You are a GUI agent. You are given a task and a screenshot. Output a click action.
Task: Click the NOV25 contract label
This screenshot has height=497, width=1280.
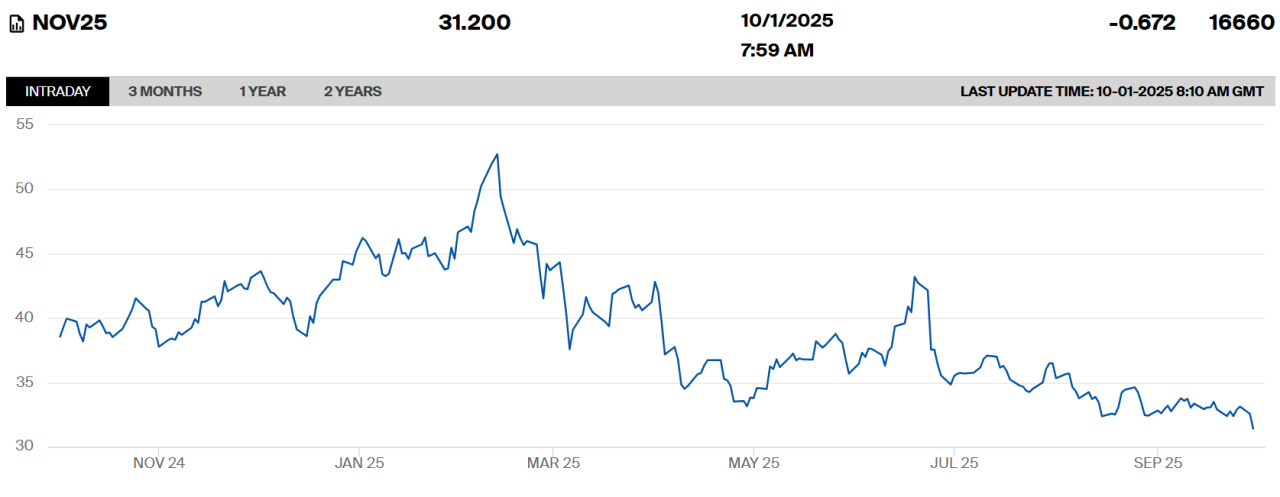tap(70, 22)
